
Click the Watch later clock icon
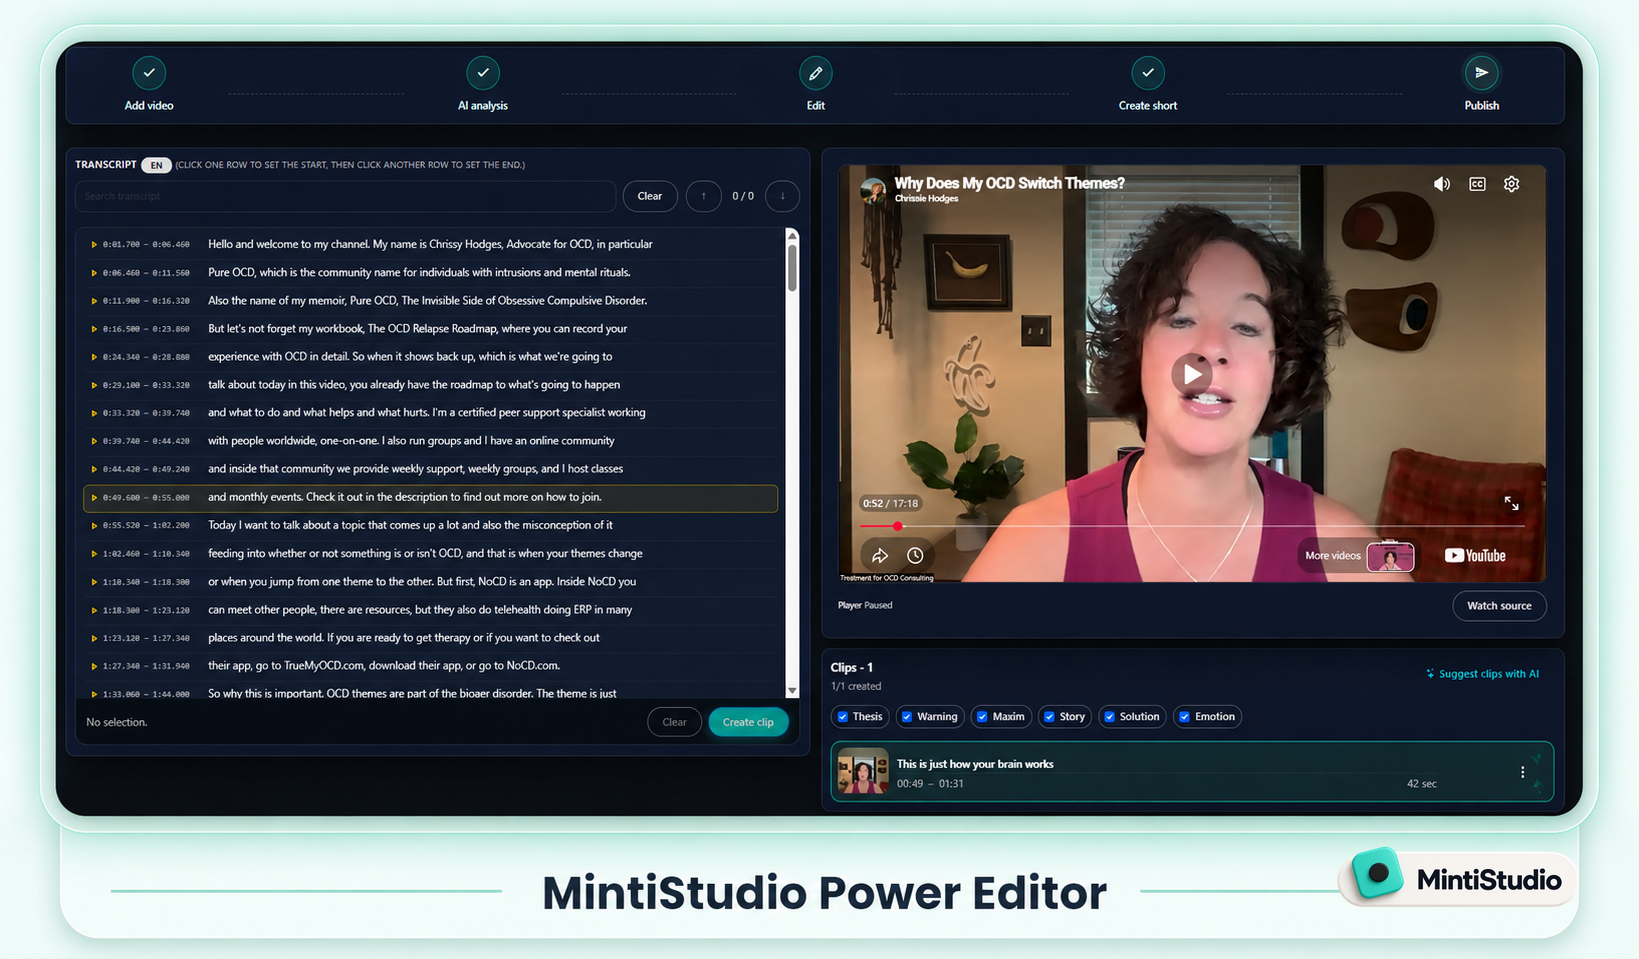click(915, 556)
